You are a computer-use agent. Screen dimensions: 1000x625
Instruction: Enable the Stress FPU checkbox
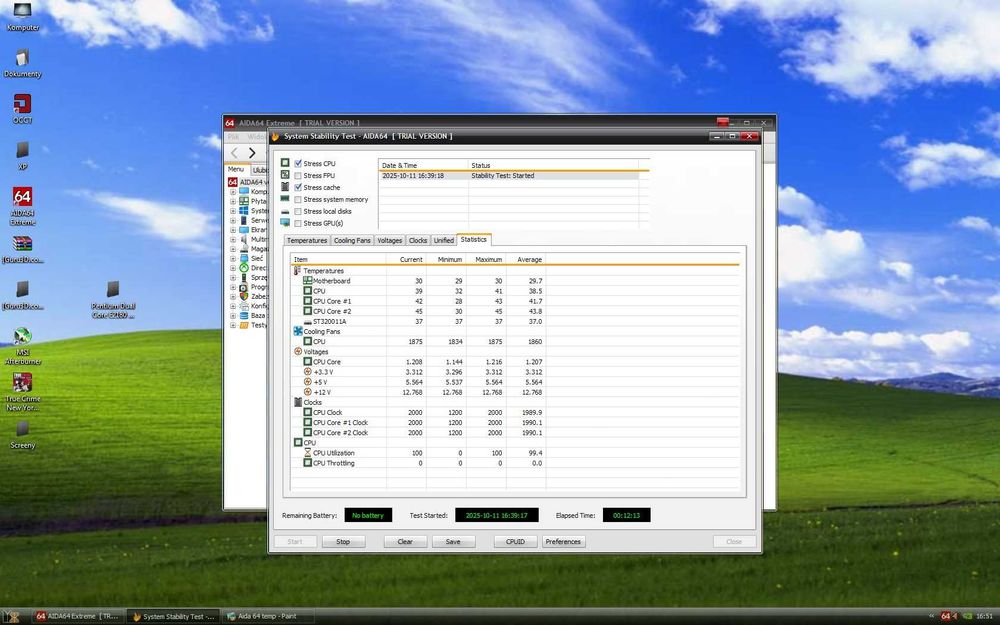[x=298, y=175]
